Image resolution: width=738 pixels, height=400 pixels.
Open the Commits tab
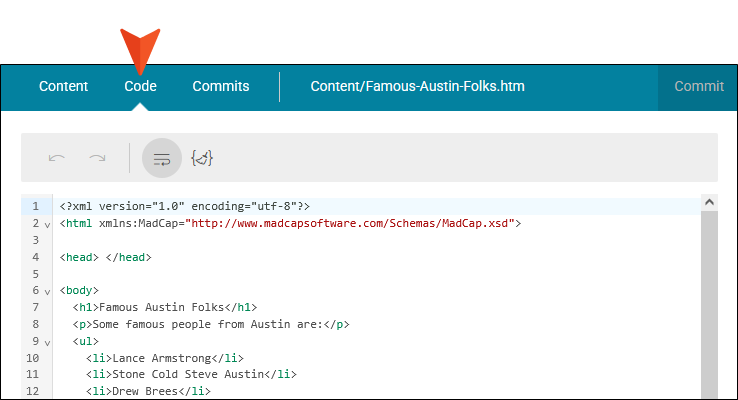221,86
